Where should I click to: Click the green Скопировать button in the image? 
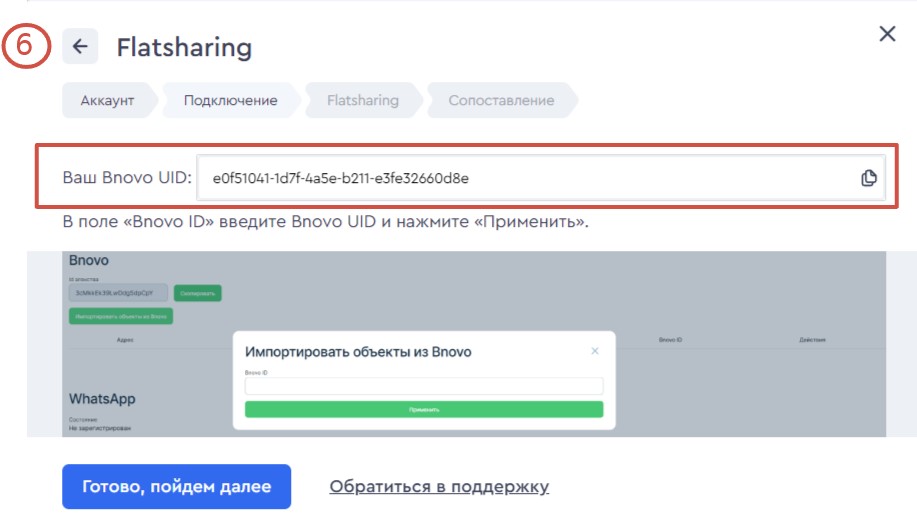pos(197,293)
